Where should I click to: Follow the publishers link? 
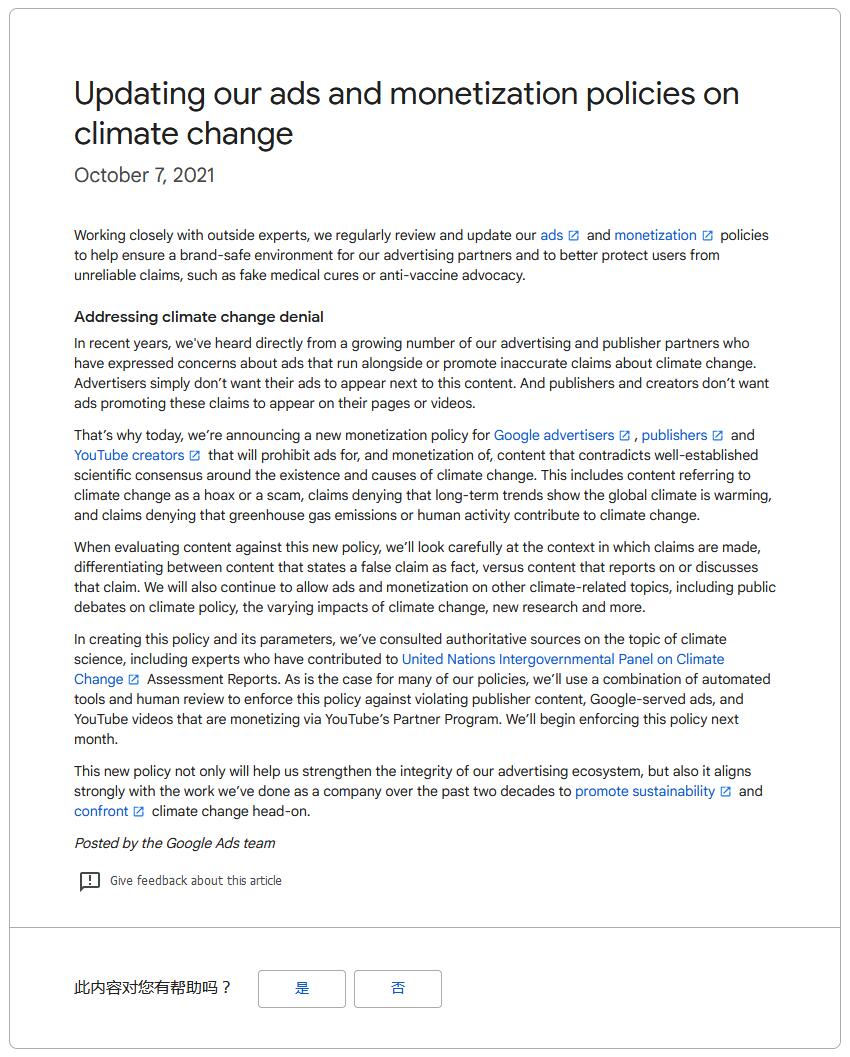(x=674, y=435)
